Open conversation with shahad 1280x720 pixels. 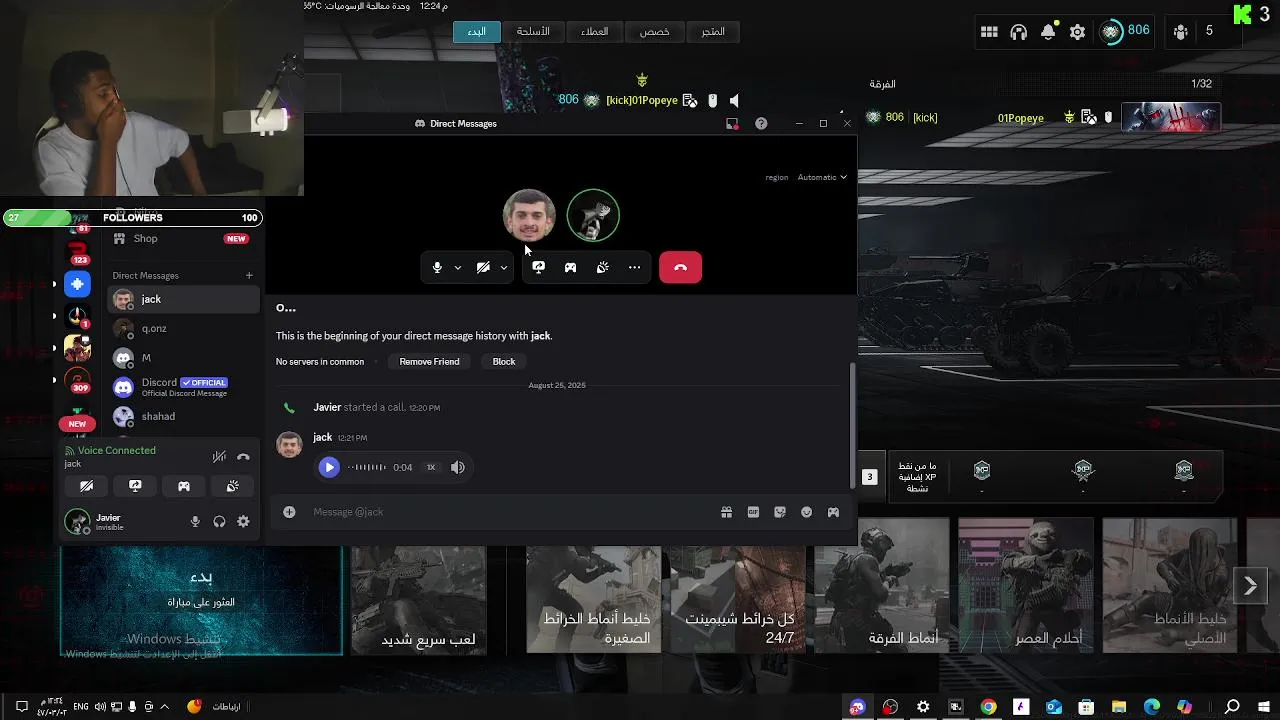[182, 416]
